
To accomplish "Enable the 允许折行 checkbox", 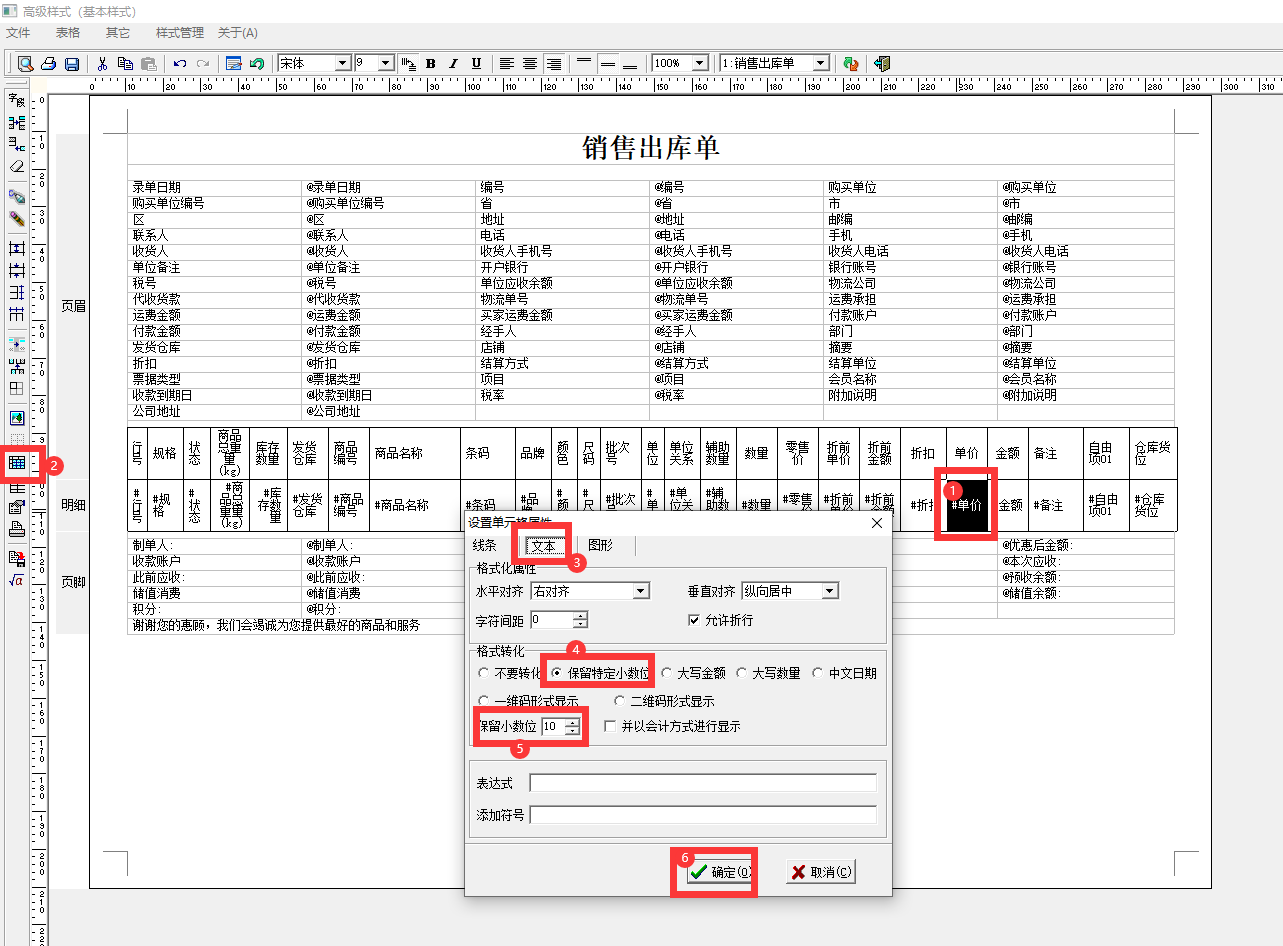I will 694,620.
